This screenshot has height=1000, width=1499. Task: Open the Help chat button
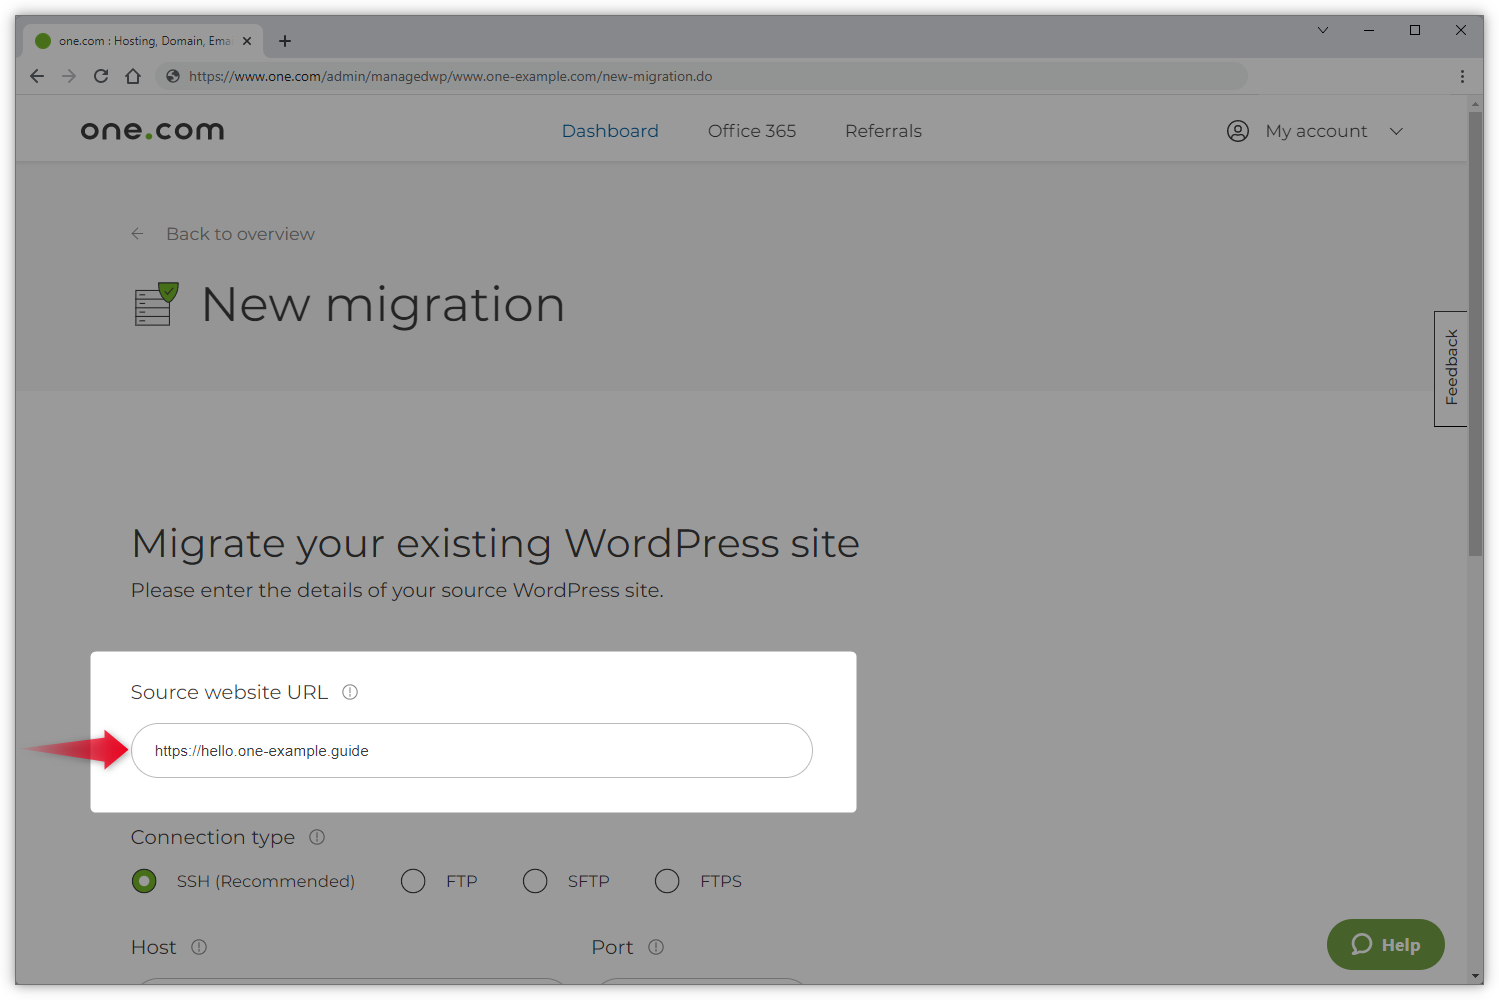(x=1385, y=944)
